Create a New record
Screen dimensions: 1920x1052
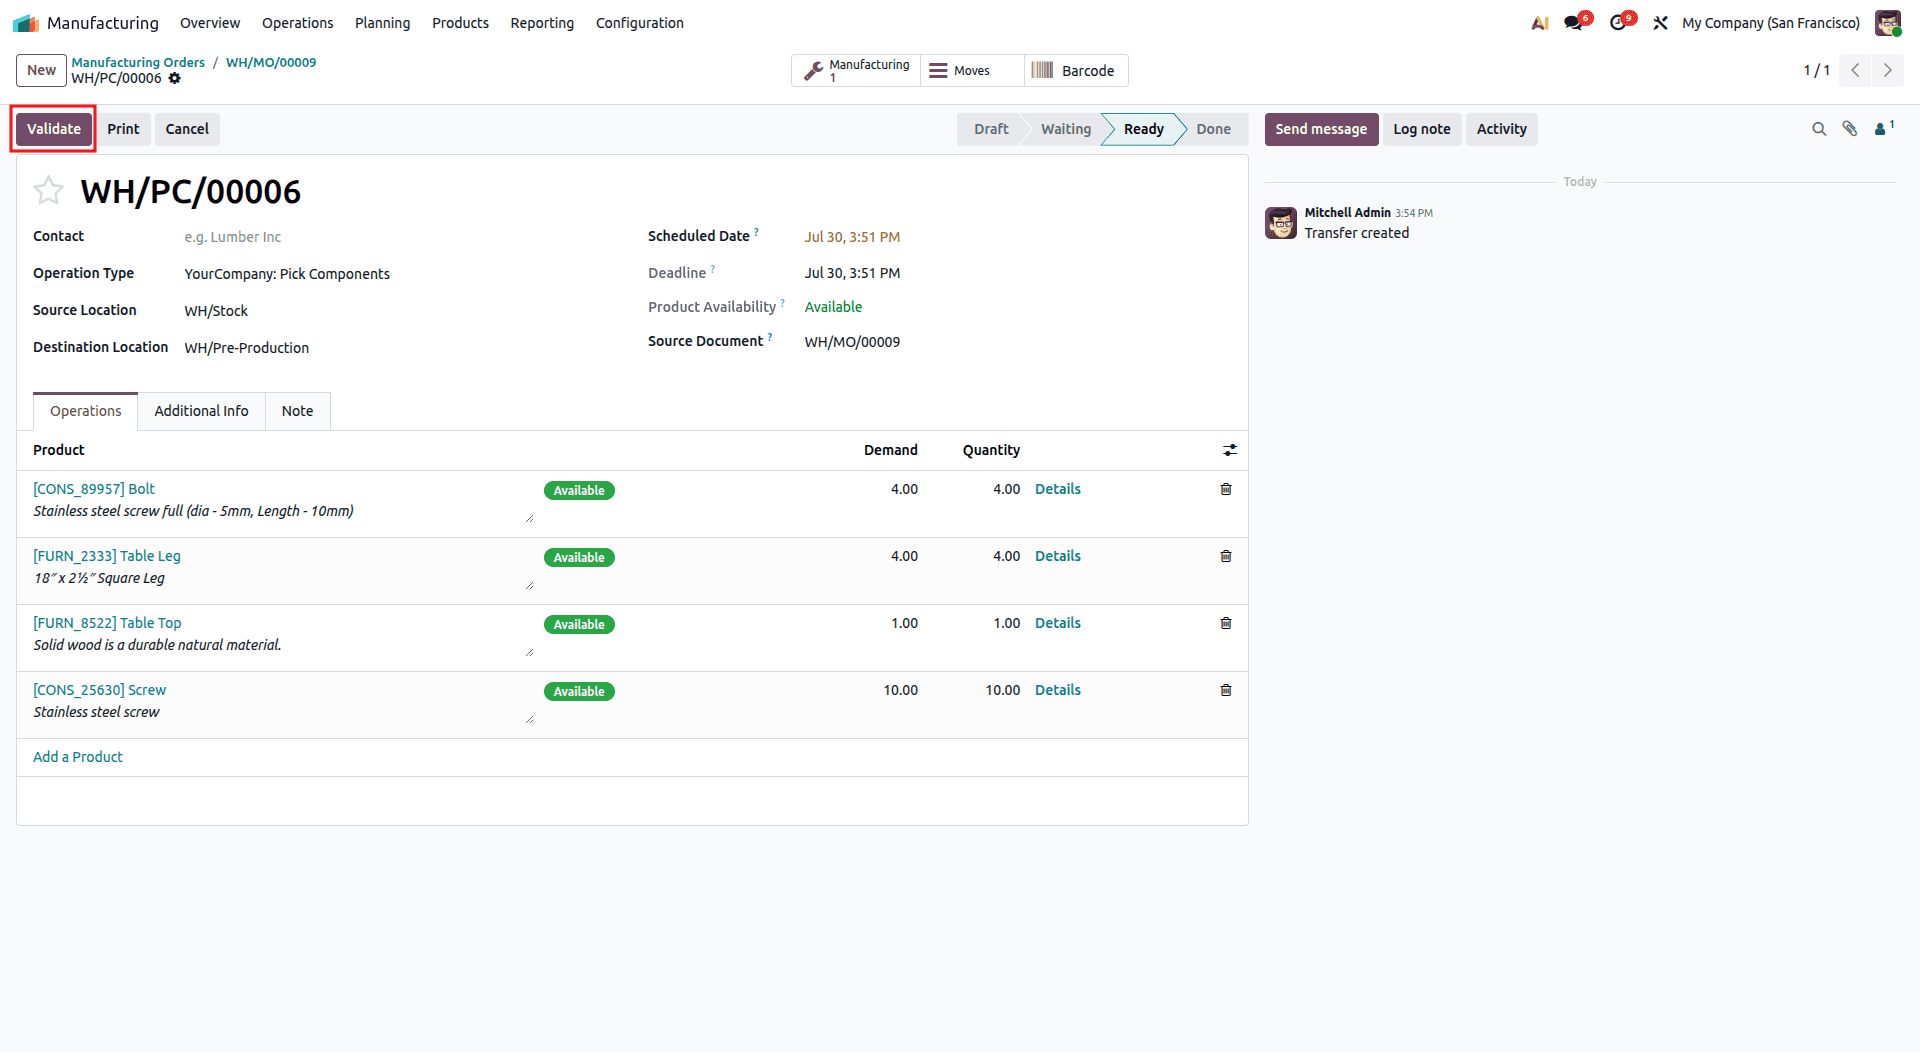pos(41,70)
